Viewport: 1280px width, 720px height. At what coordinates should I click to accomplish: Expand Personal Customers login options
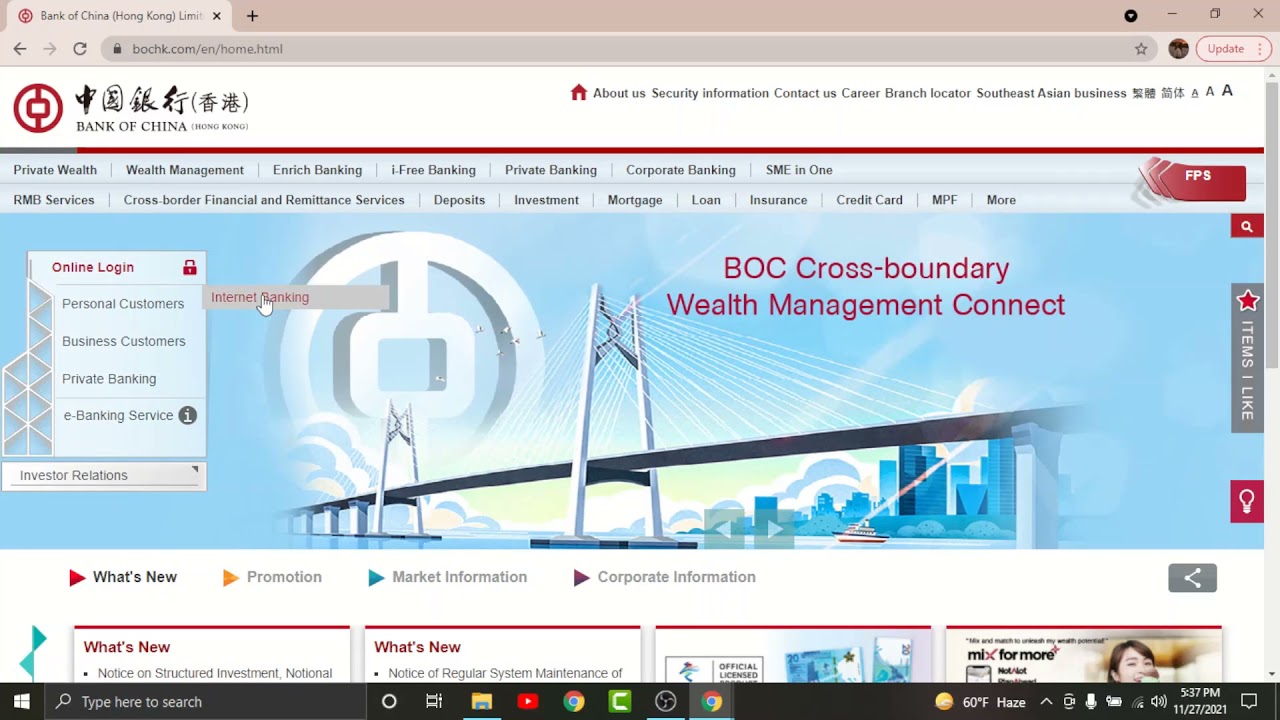coord(123,304)
